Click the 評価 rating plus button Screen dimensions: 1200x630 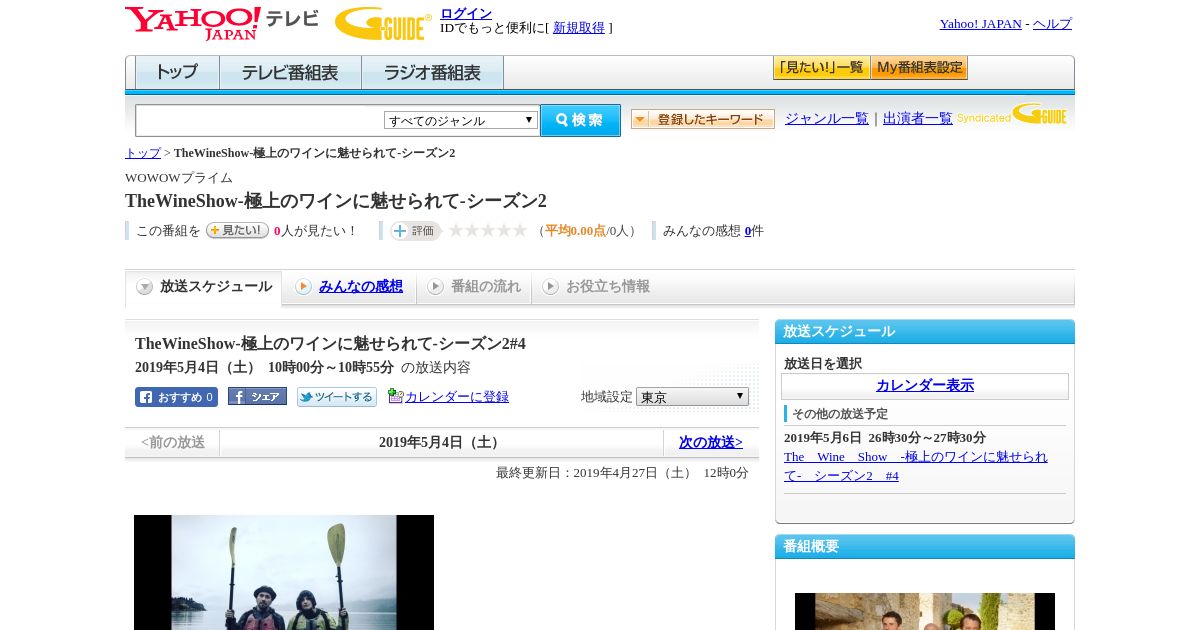point(415,231)
